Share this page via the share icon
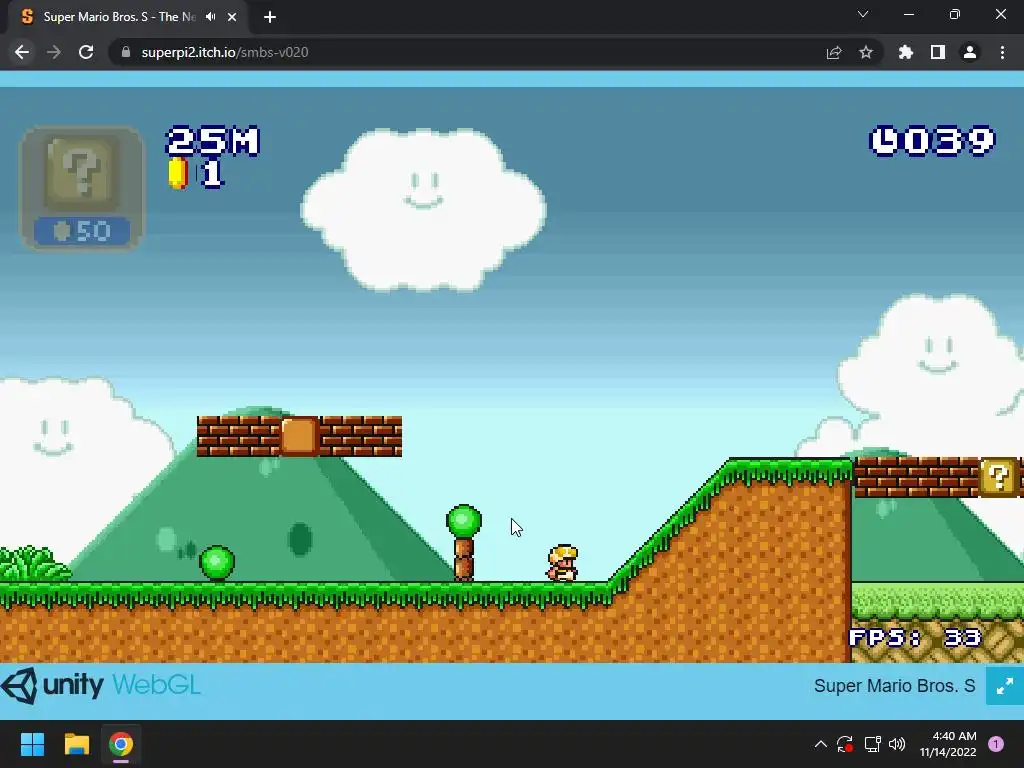This screenshot has width=1024, height=768. [834, 52]
